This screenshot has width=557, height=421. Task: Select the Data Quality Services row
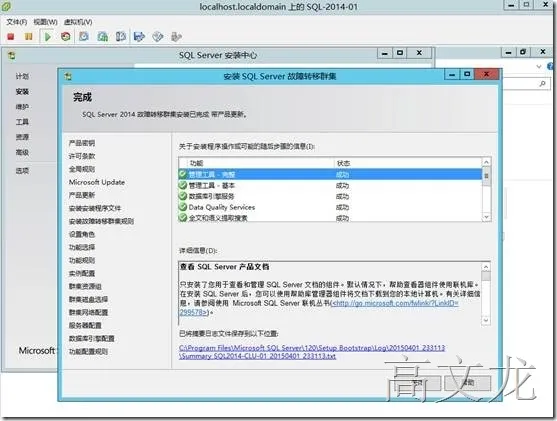tap(330, 207)
